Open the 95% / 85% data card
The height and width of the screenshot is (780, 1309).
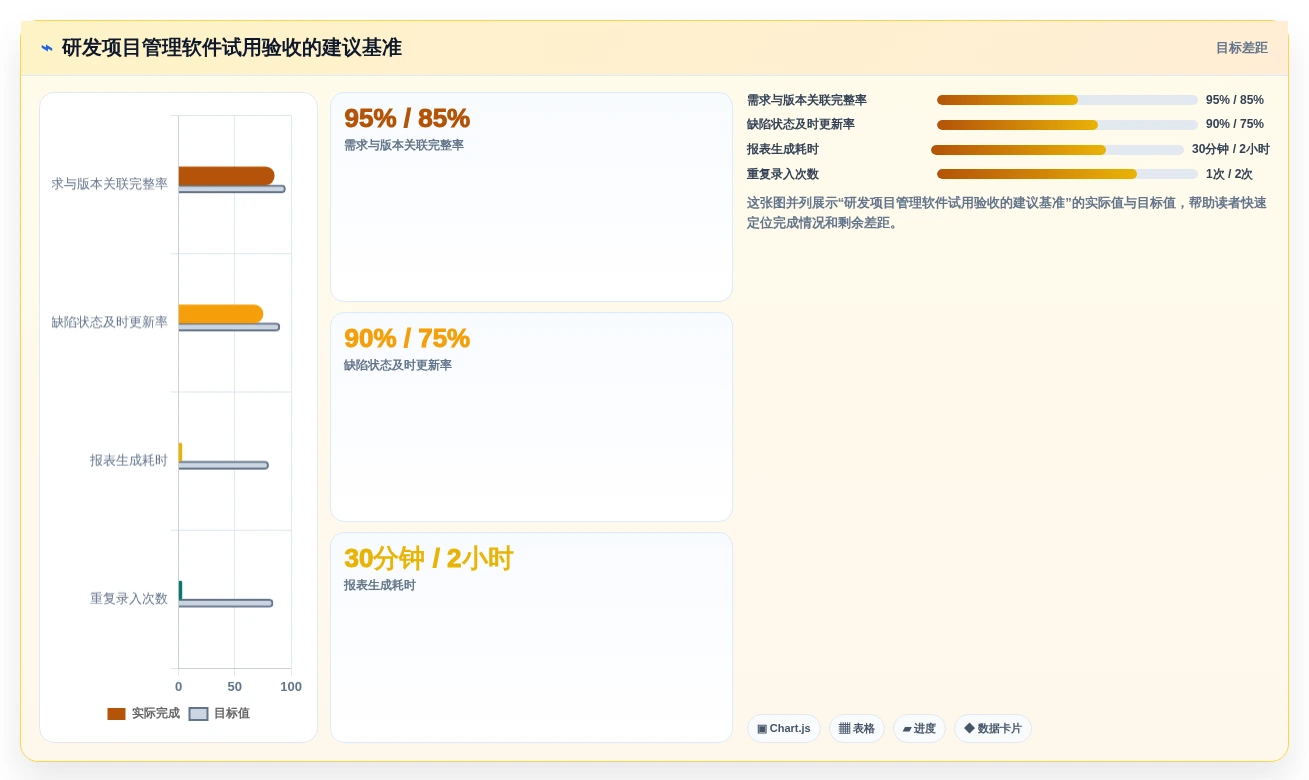click(531, 197)
